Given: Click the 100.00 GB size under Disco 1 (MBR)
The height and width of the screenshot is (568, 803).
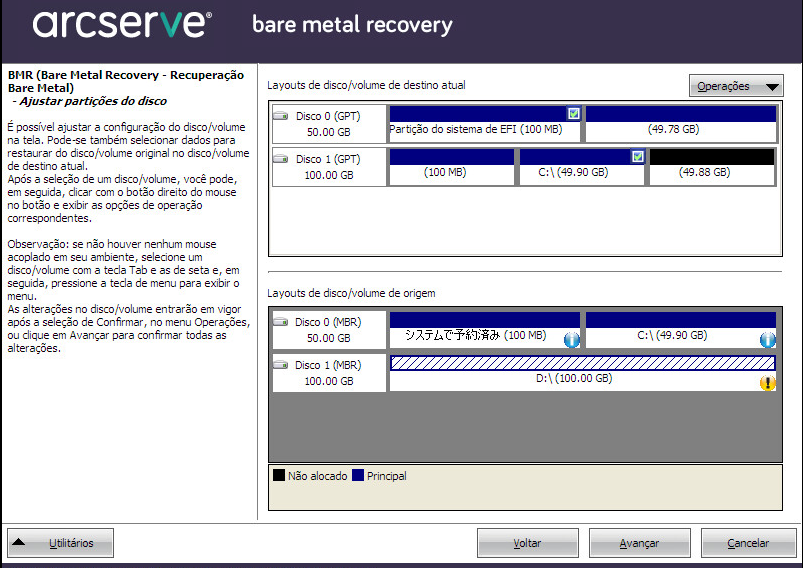Looking at the screenshot, I should pos(329,381).
